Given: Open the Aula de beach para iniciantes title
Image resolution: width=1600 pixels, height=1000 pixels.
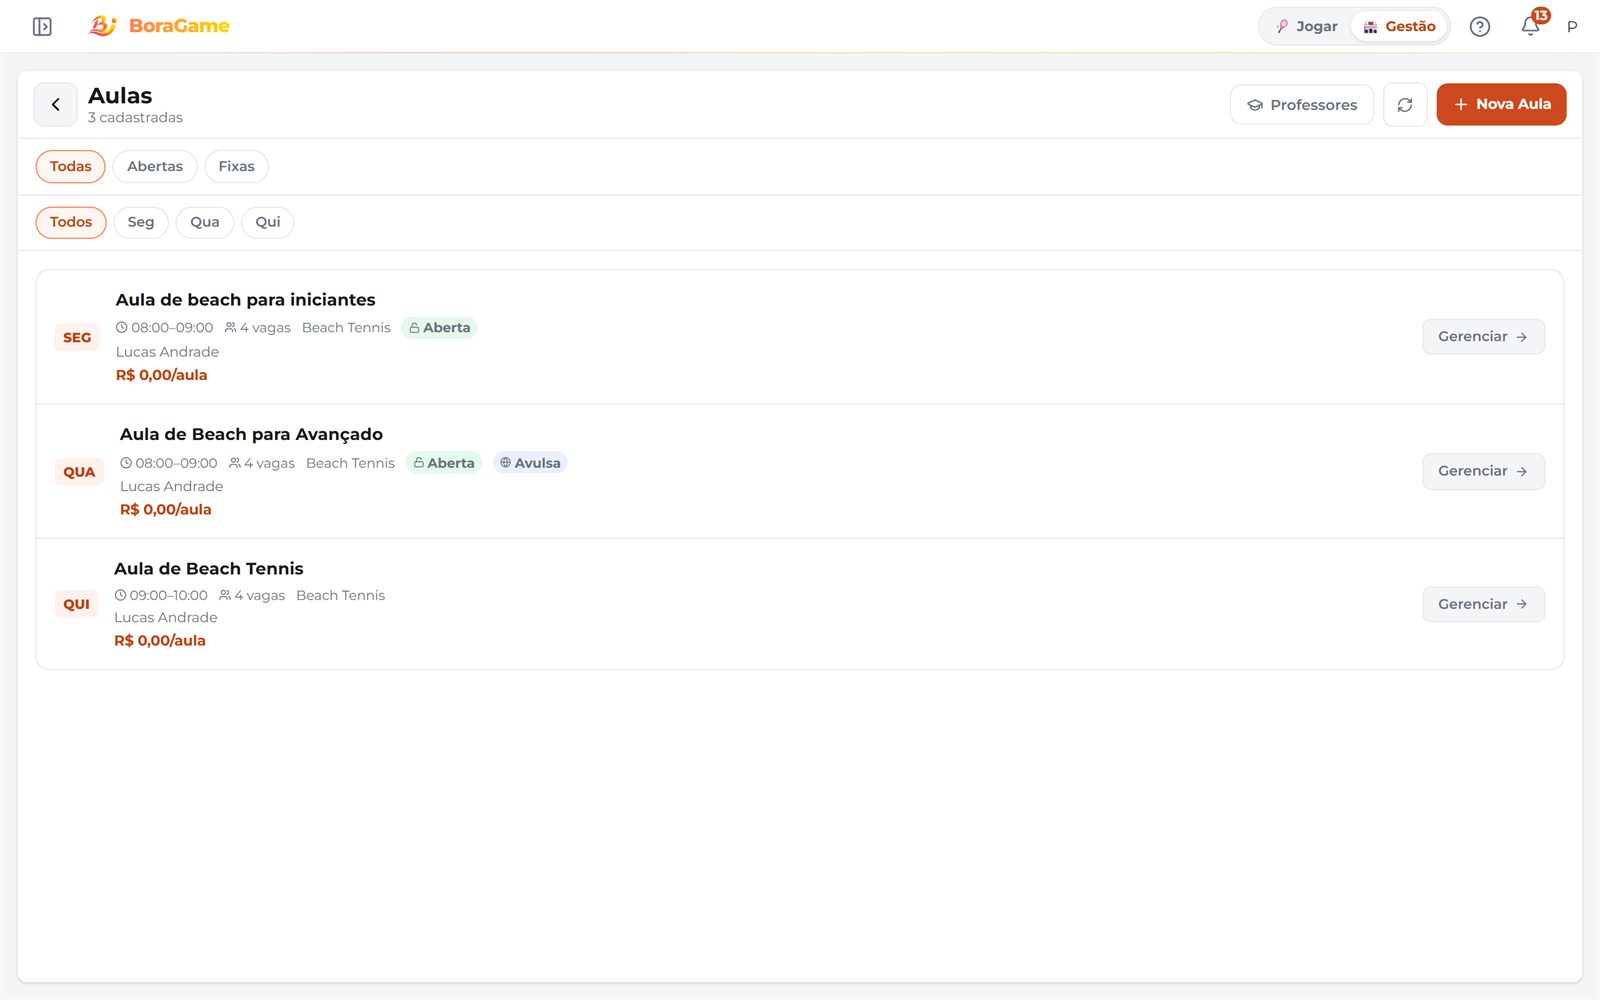Looking at the screenshot, I should [246, 300].
